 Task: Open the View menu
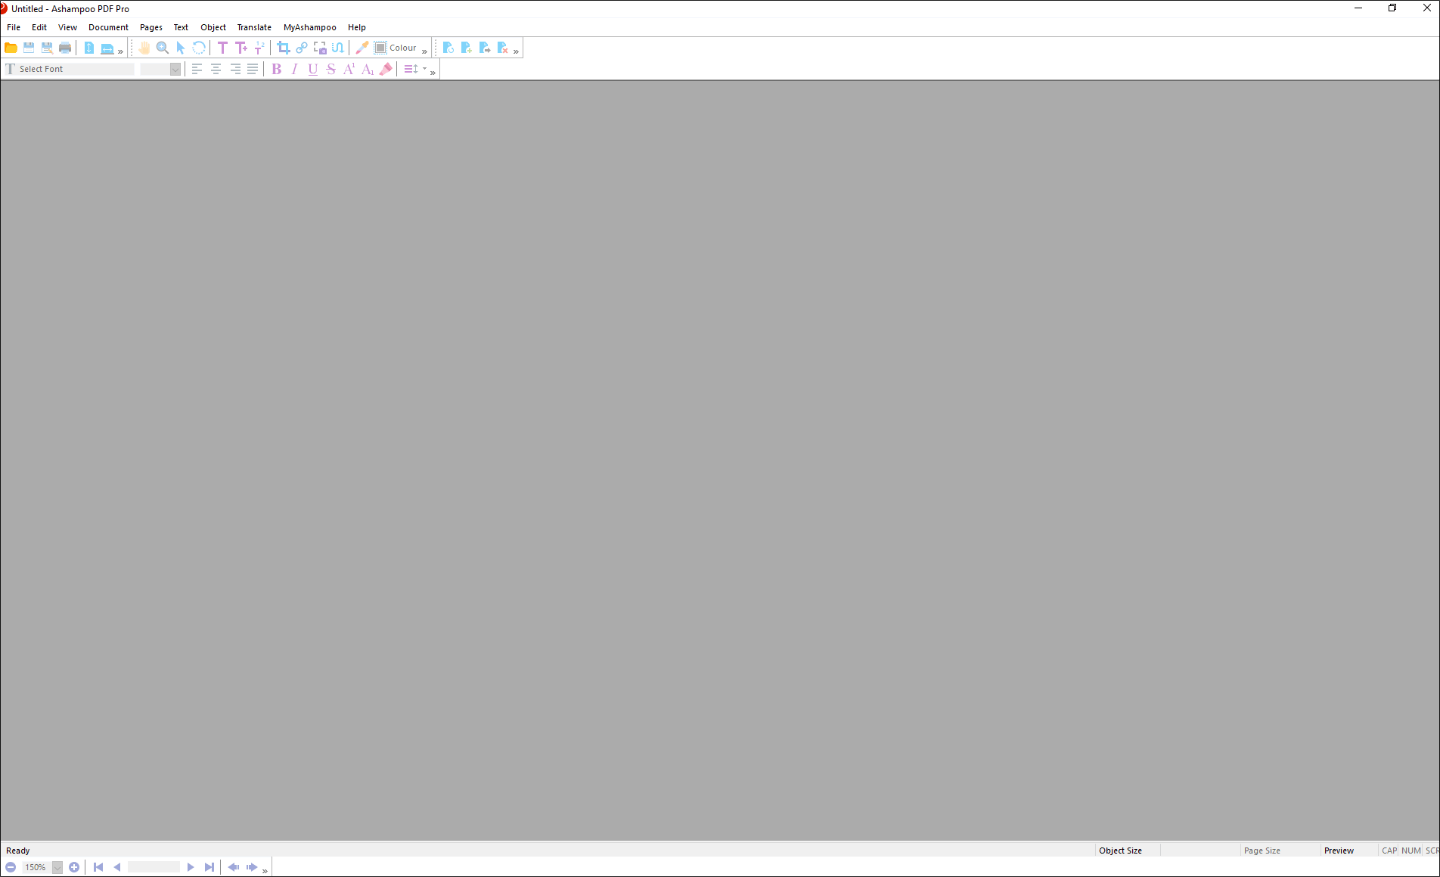[67, 27]
